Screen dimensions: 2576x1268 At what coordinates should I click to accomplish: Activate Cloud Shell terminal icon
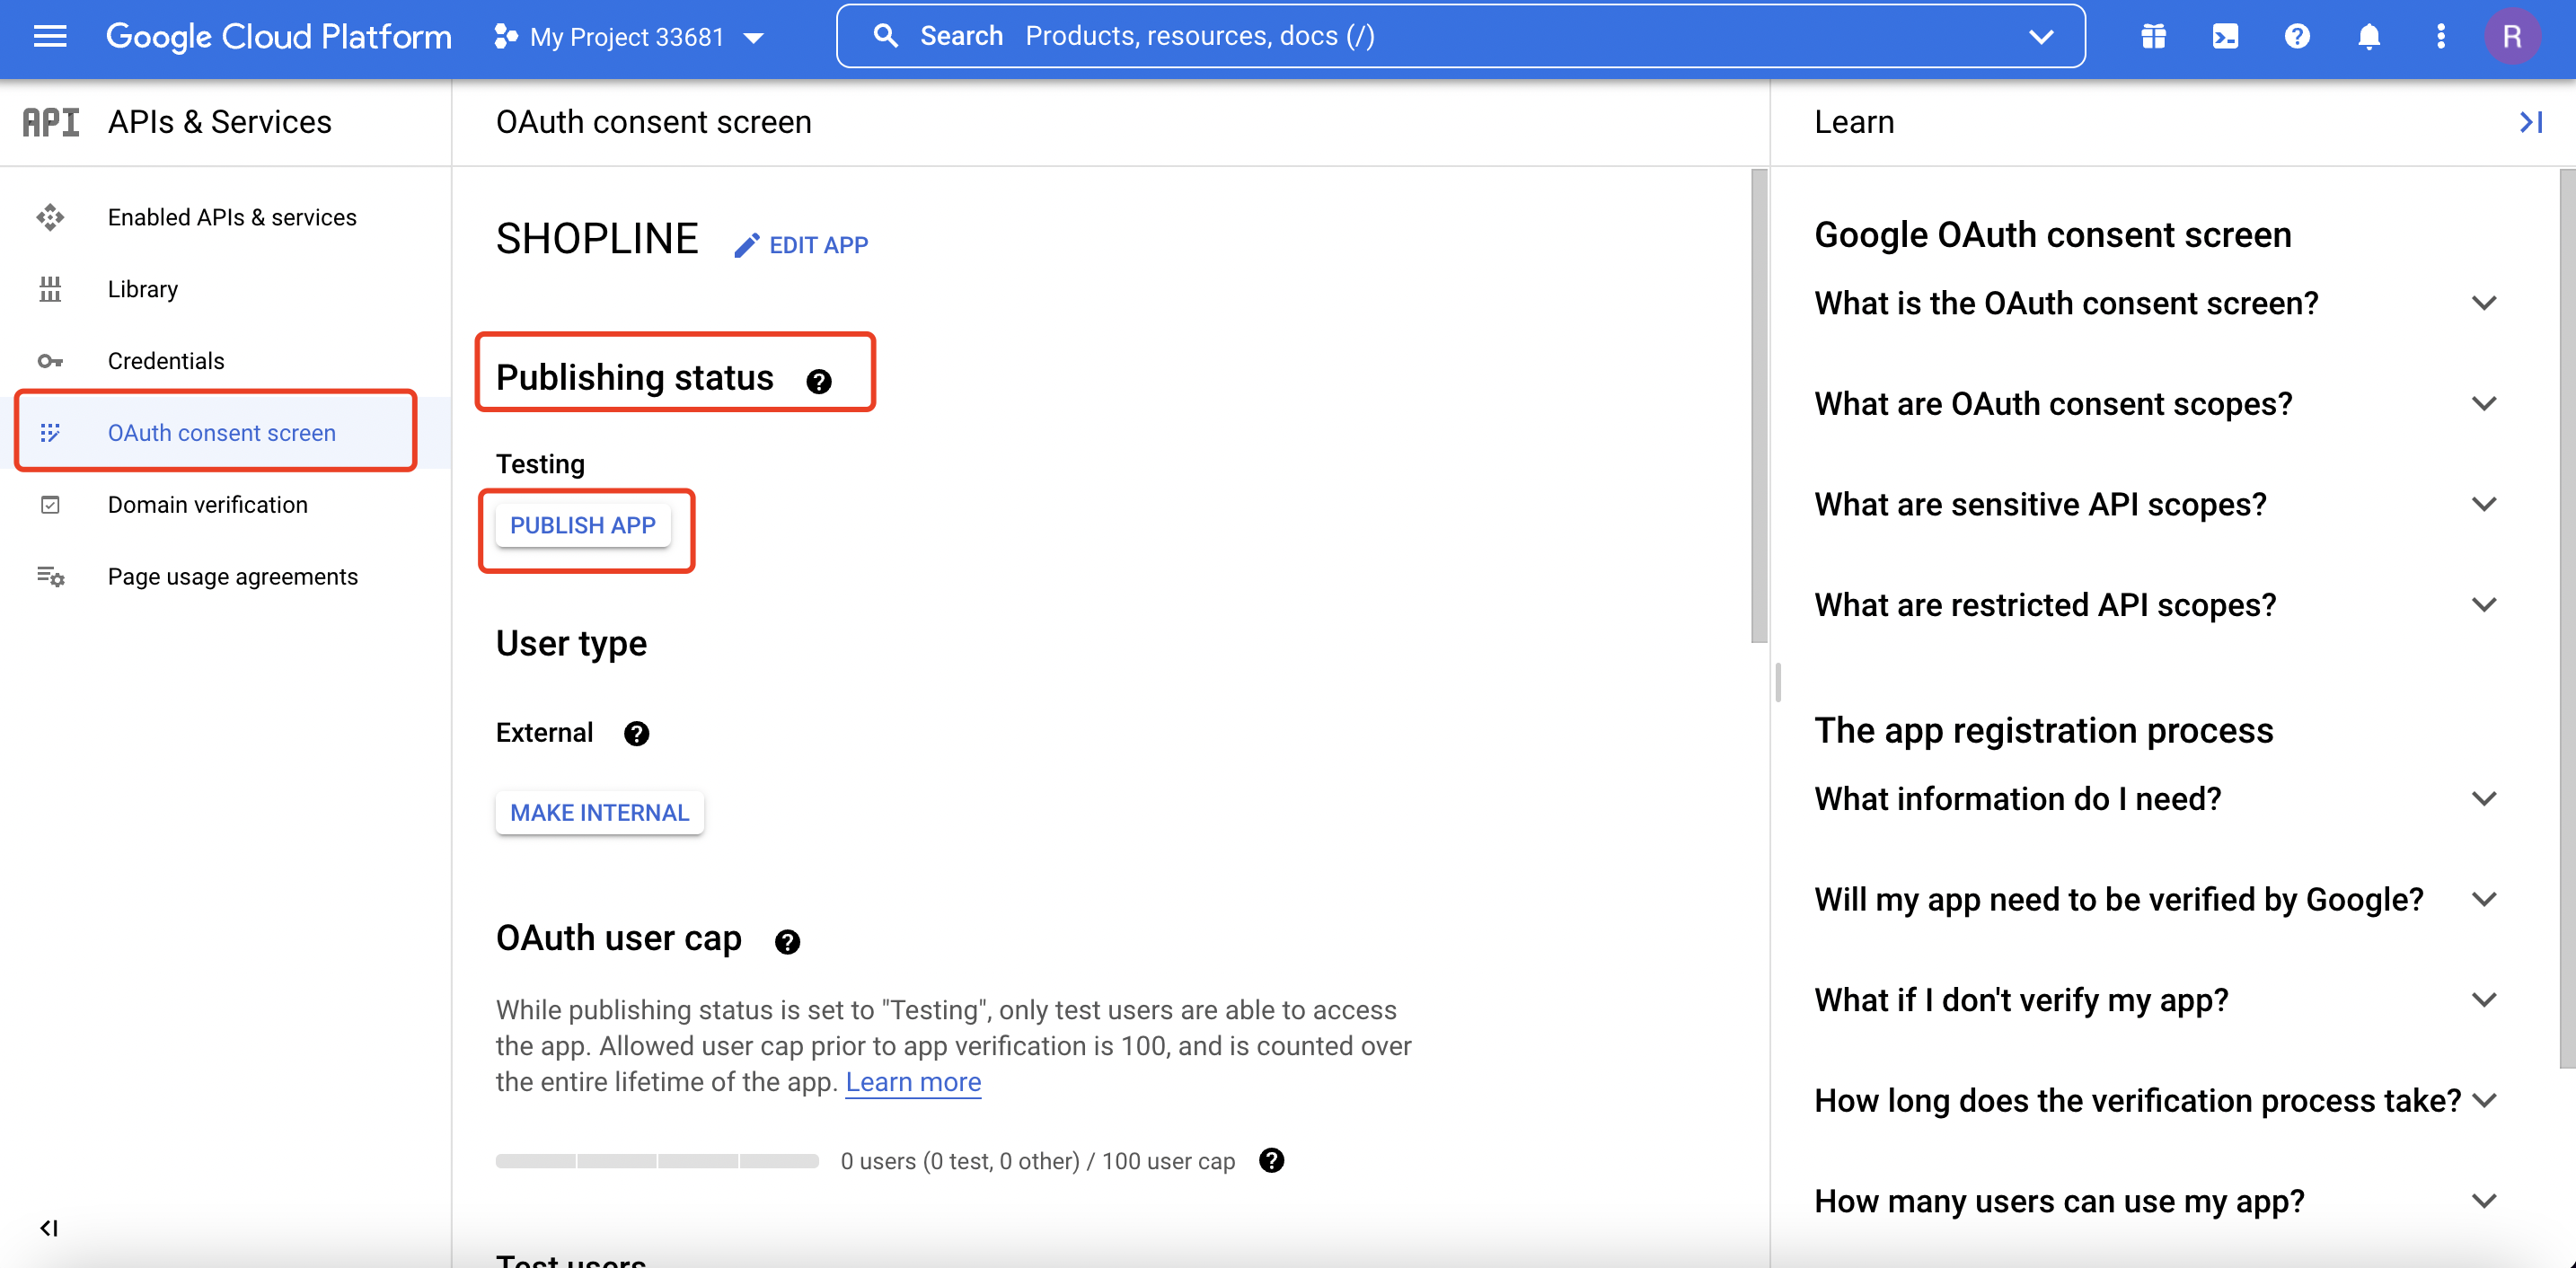2225,37
